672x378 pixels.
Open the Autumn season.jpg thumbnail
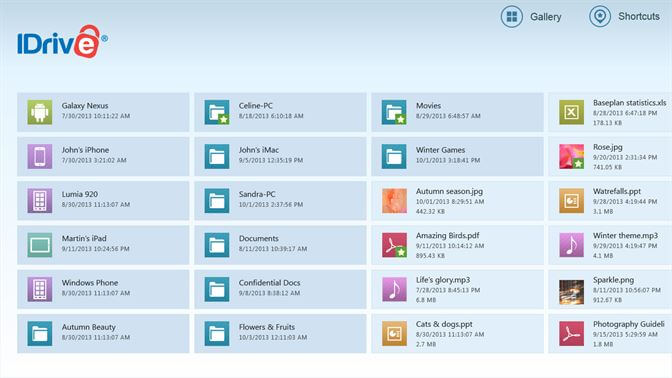point(394,201)
